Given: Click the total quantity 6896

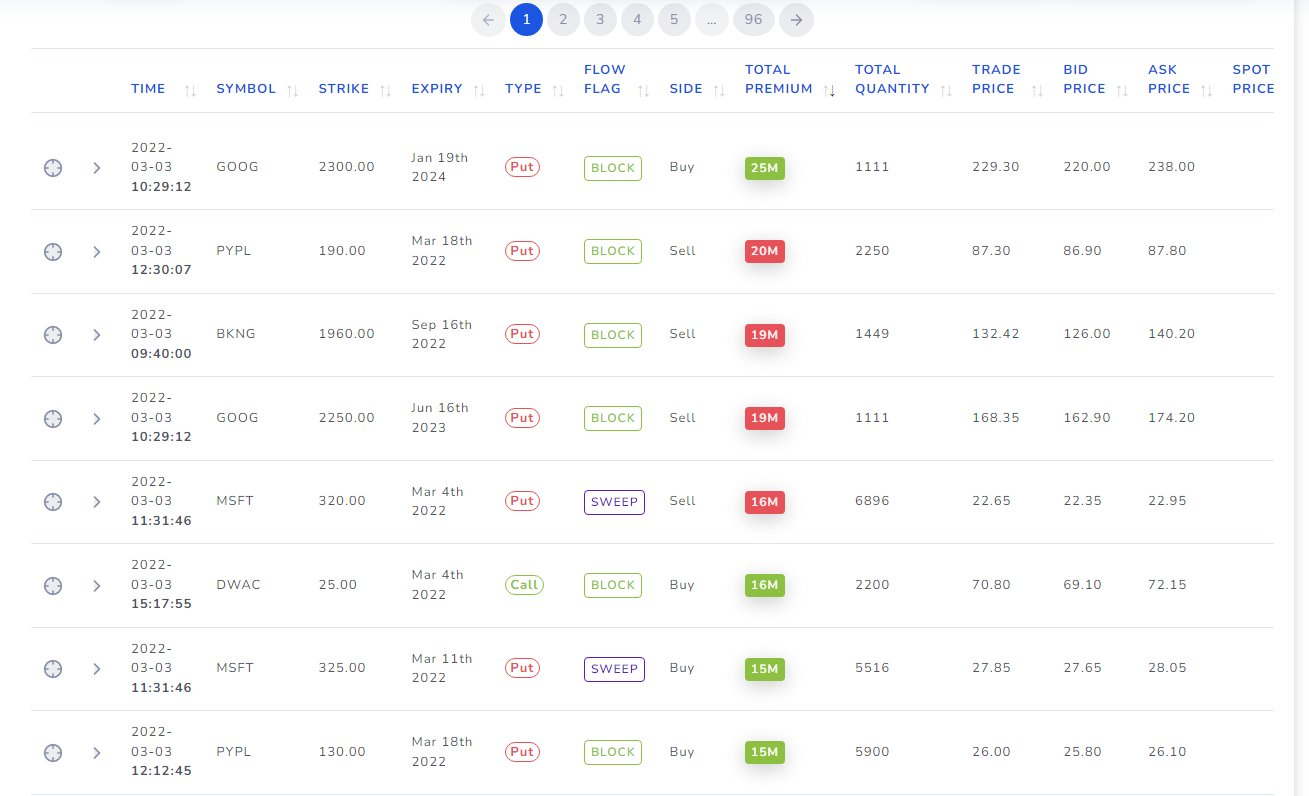Looking at the screenshot, I should pyautogui.click(x=872, y=501).
